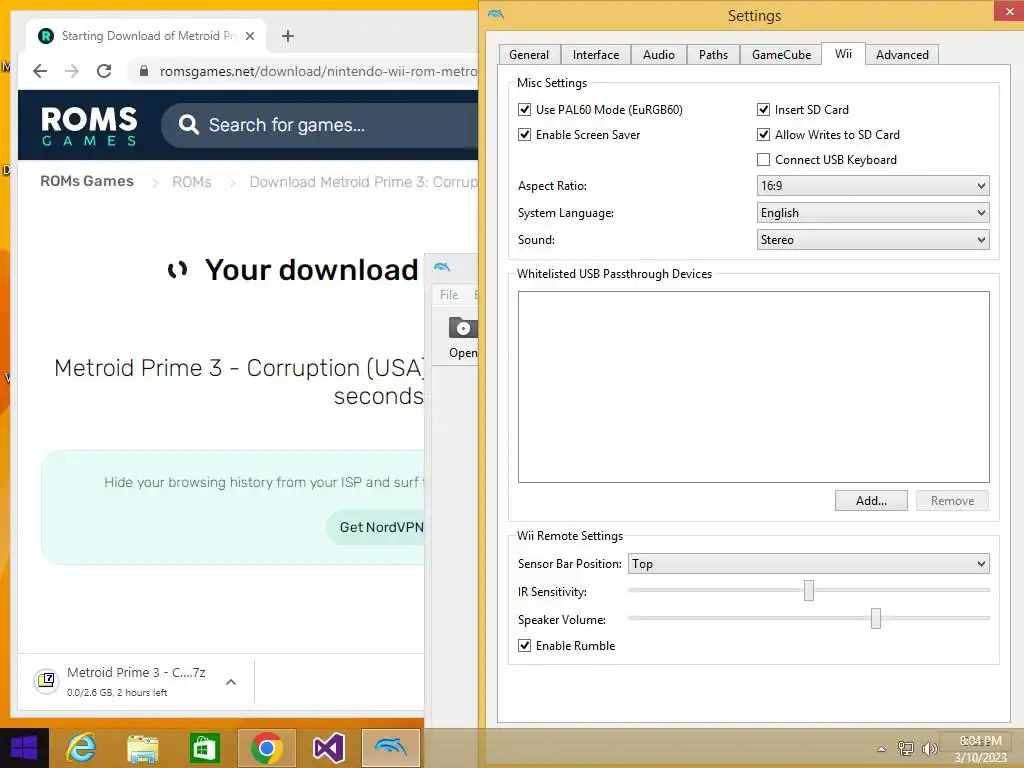The image size is (1024, 768).
Task: Click the Whitelisted USB devices list box
Action: tap(754, 387)
